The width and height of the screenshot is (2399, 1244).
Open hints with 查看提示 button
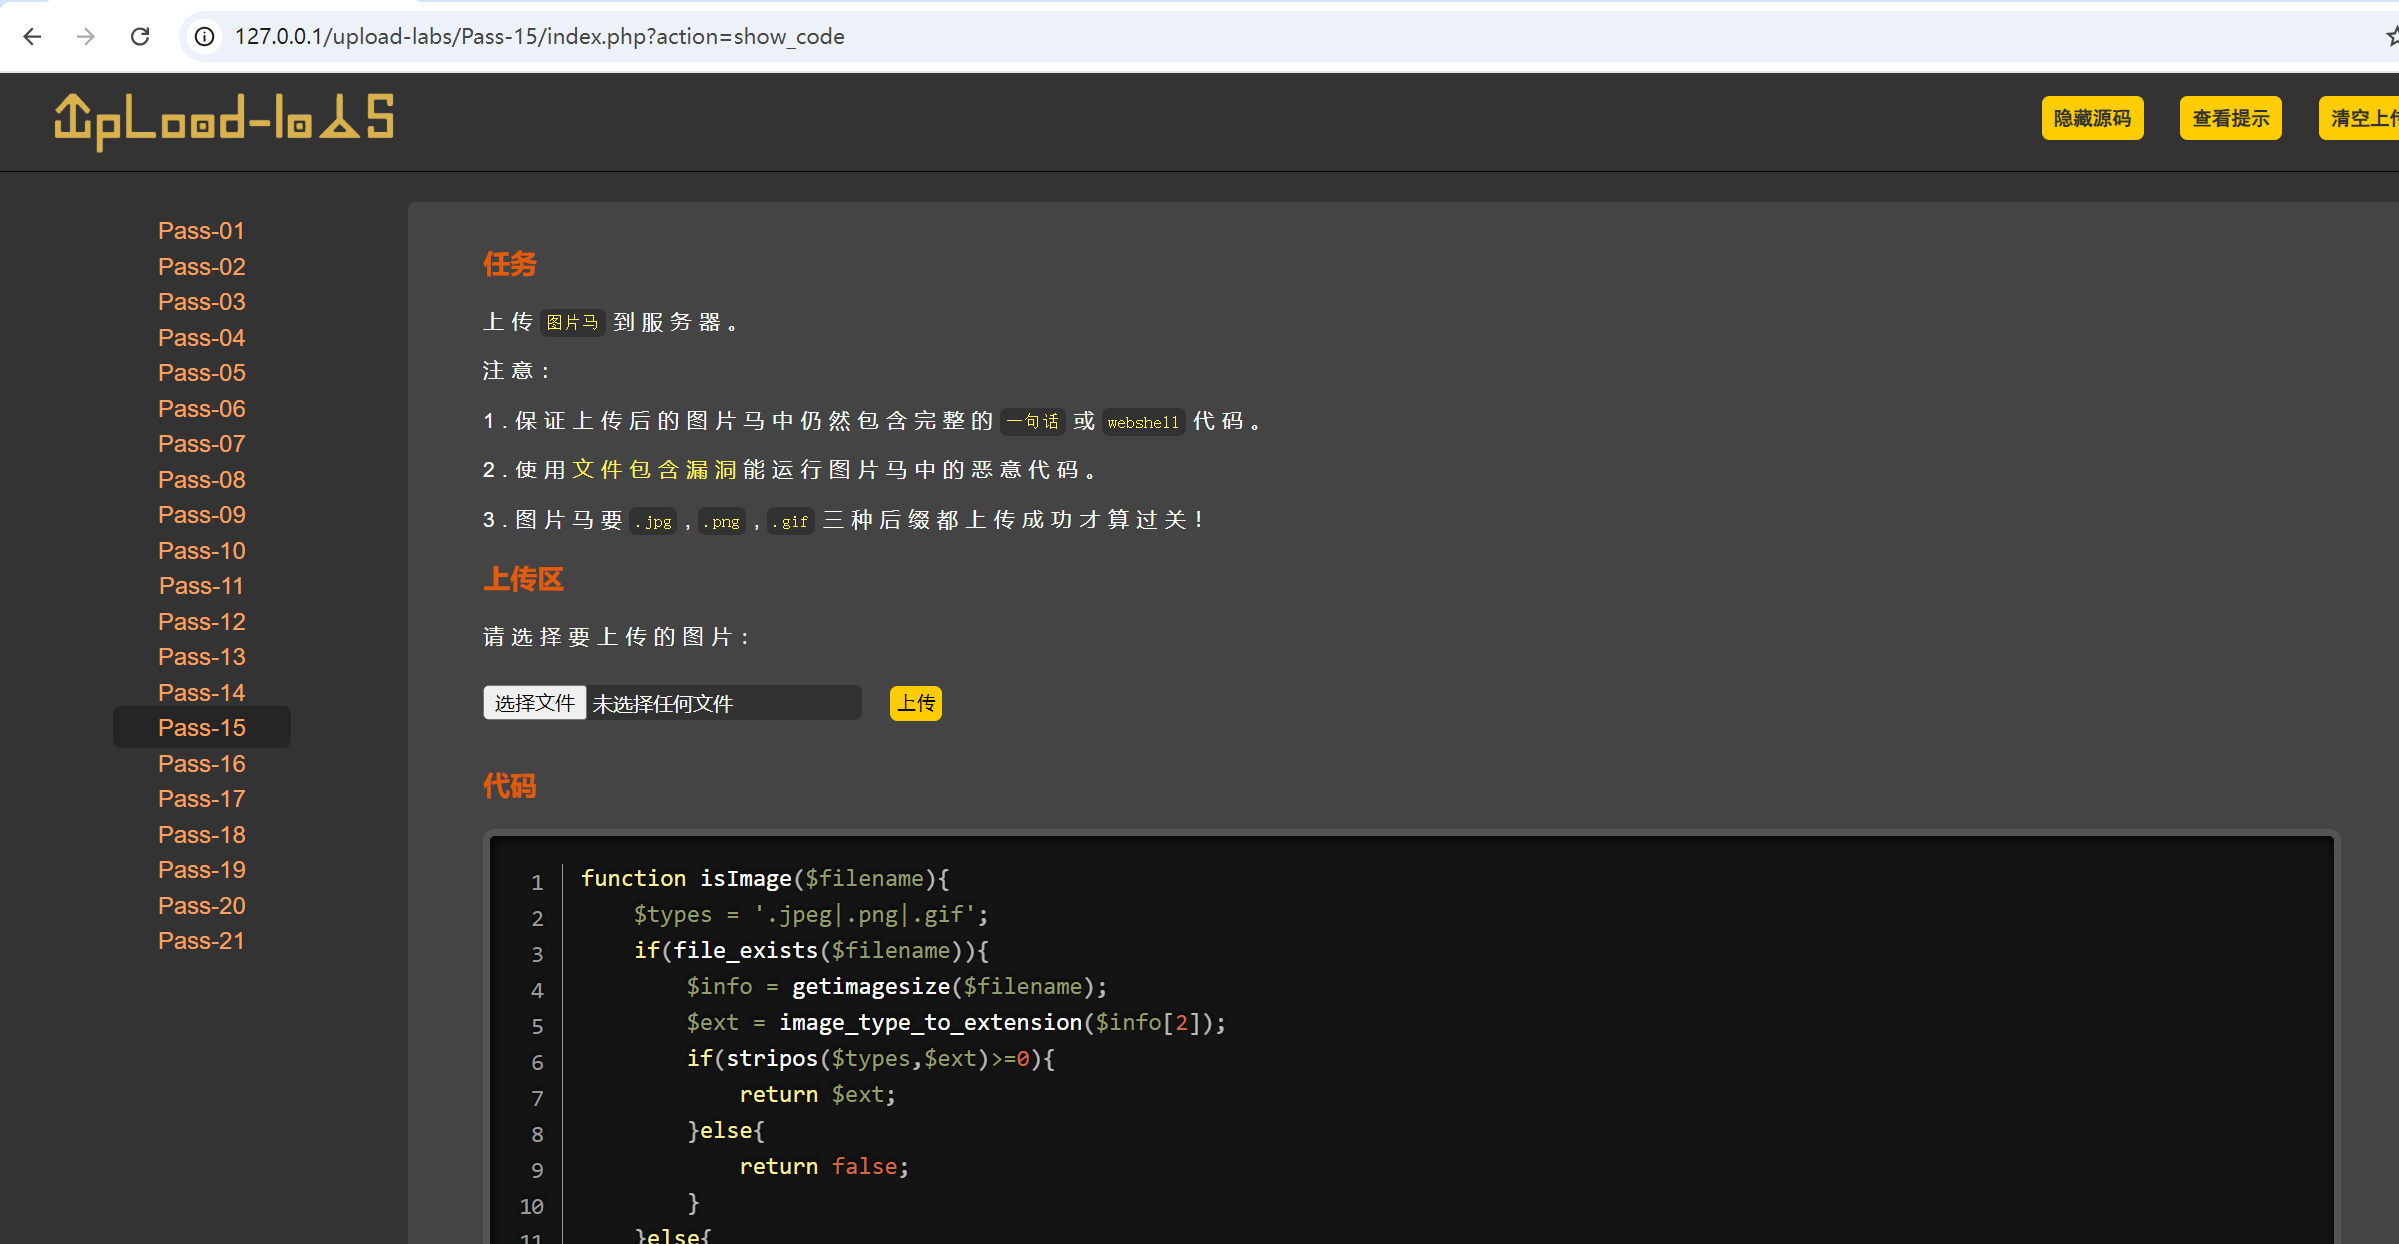click(2229, 118)
